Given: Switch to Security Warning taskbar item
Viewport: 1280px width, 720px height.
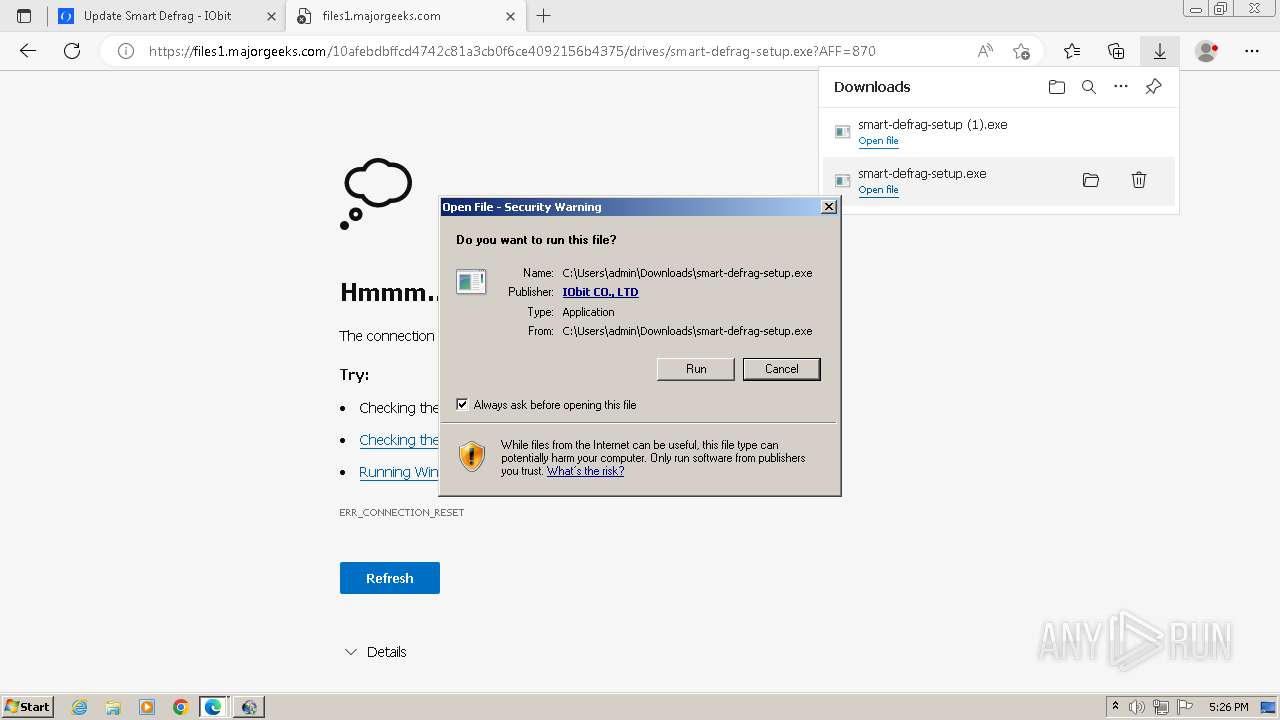Looking at the screenshot, I should coord(249,707).
